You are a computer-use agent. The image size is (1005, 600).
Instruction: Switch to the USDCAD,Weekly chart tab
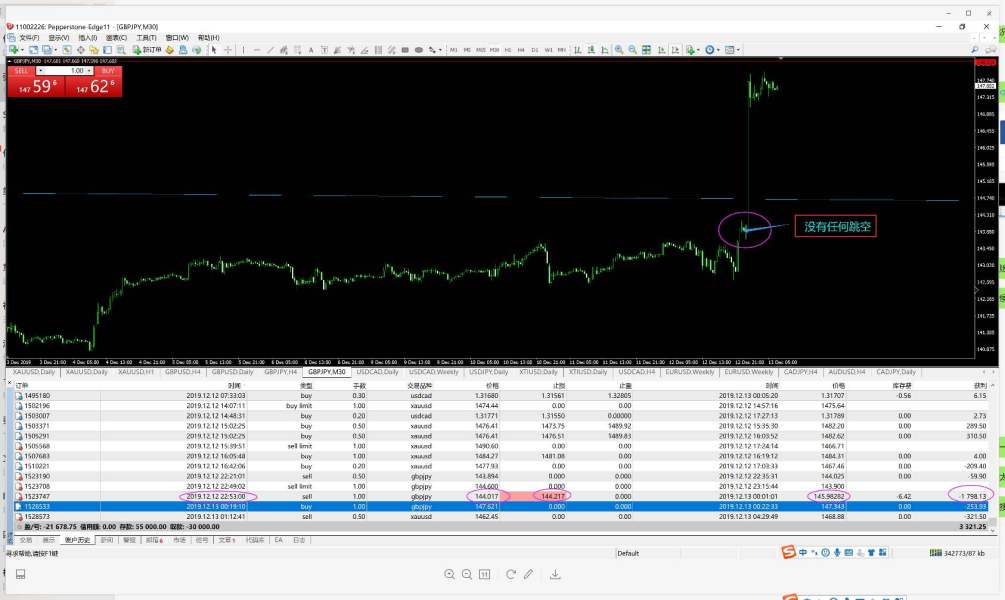click(434, 372)
